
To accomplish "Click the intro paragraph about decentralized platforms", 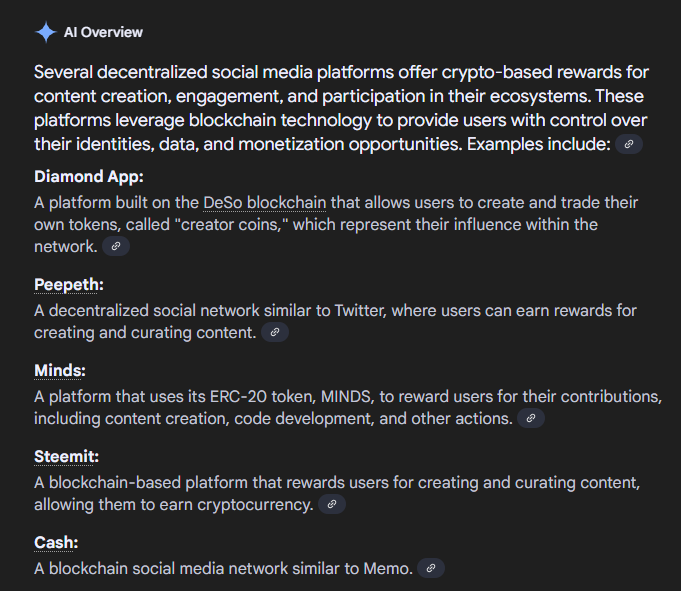I will click(x=341, y=108).
